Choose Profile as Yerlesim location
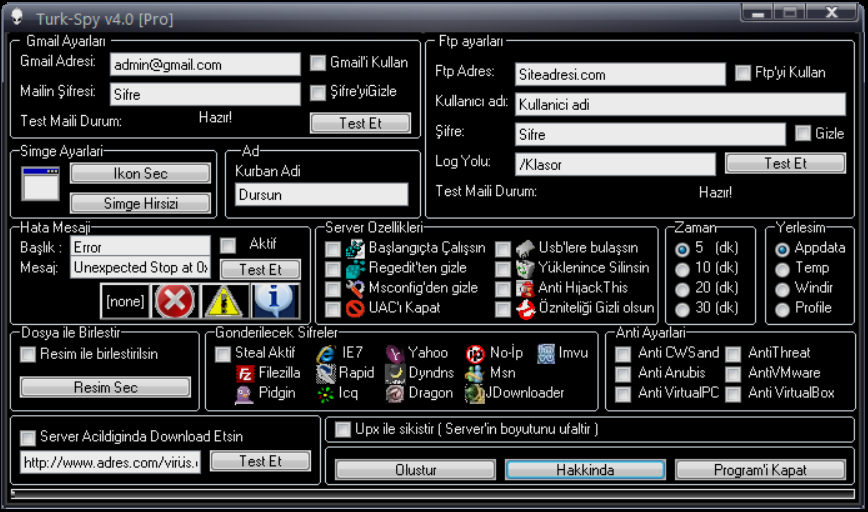 (x=782, y=309)
